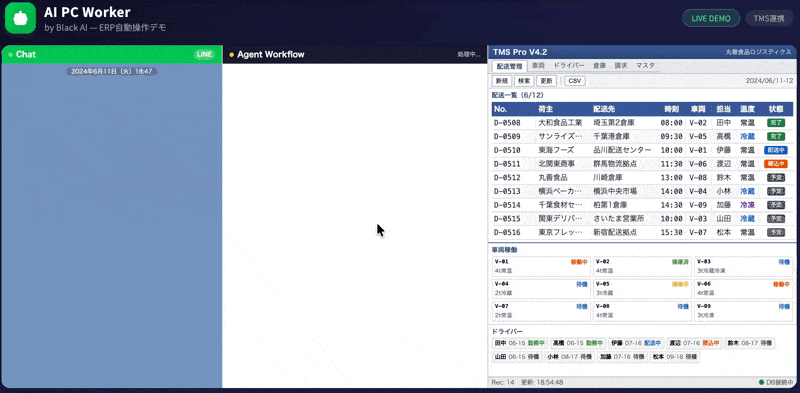Click destination 品川配送センター
The height and width of the screenshot is (393, 800).
tap(622, 151)
